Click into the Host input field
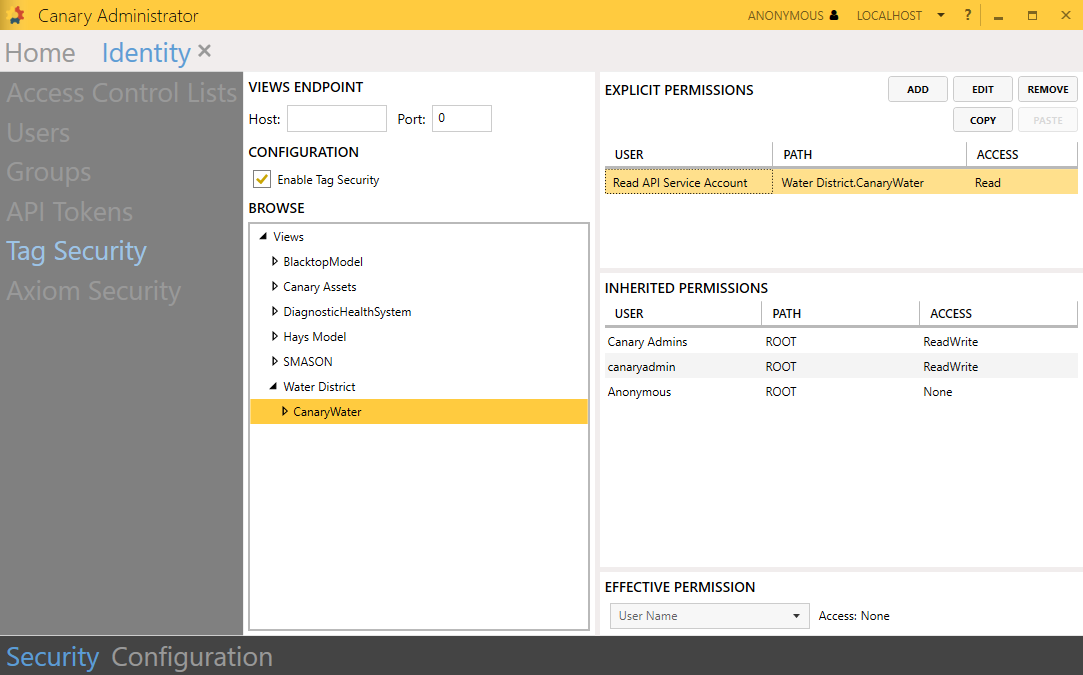 336,119
